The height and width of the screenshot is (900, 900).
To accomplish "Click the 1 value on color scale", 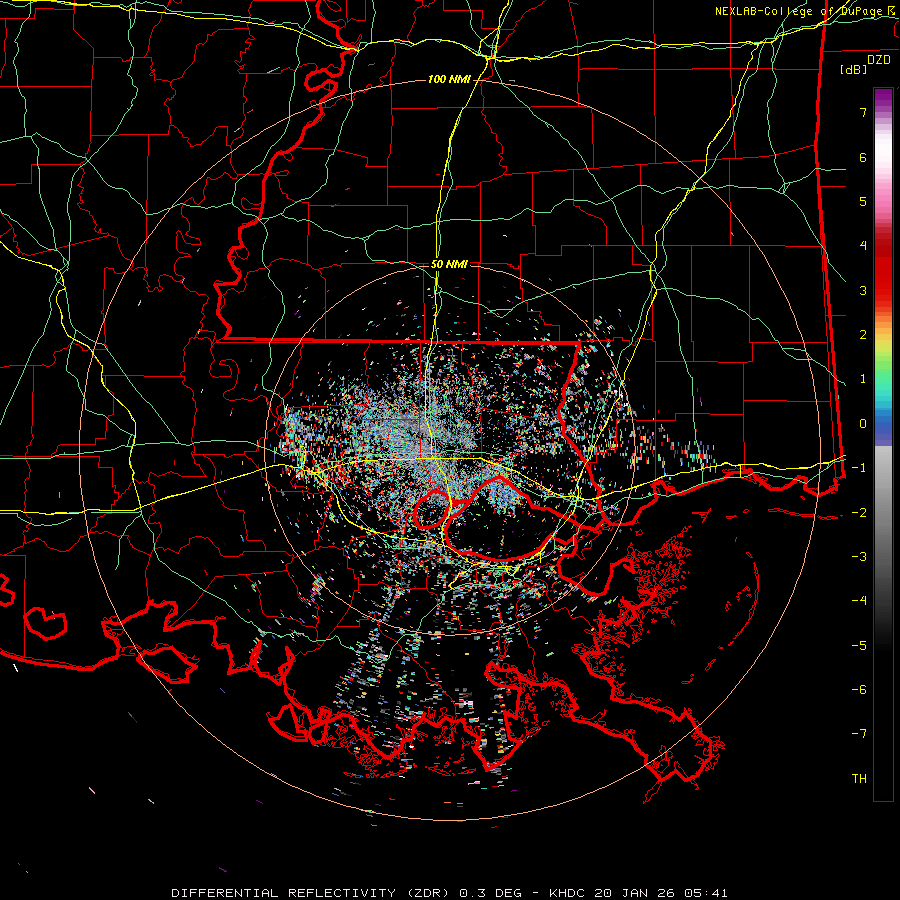I will 863,379.
